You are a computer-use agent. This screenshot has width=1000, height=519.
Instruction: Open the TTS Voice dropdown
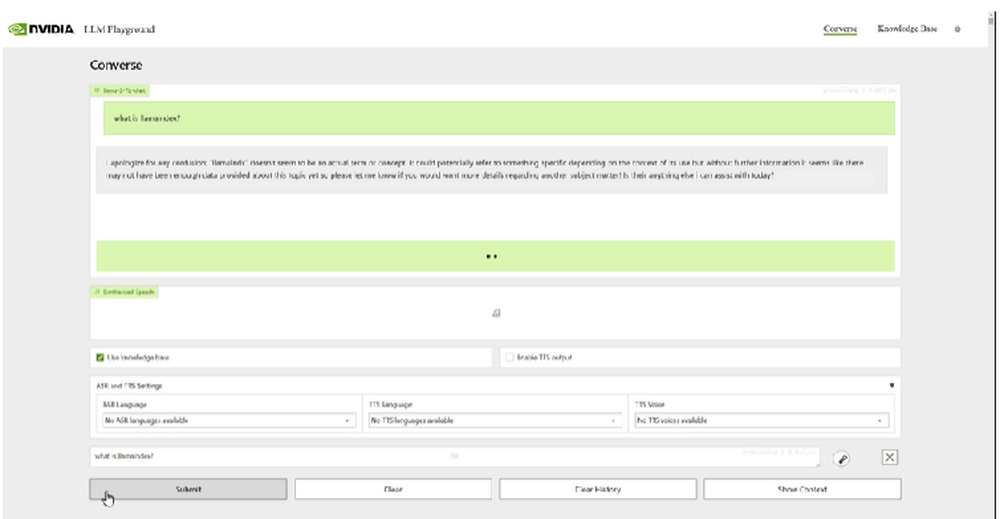(761, 421)
